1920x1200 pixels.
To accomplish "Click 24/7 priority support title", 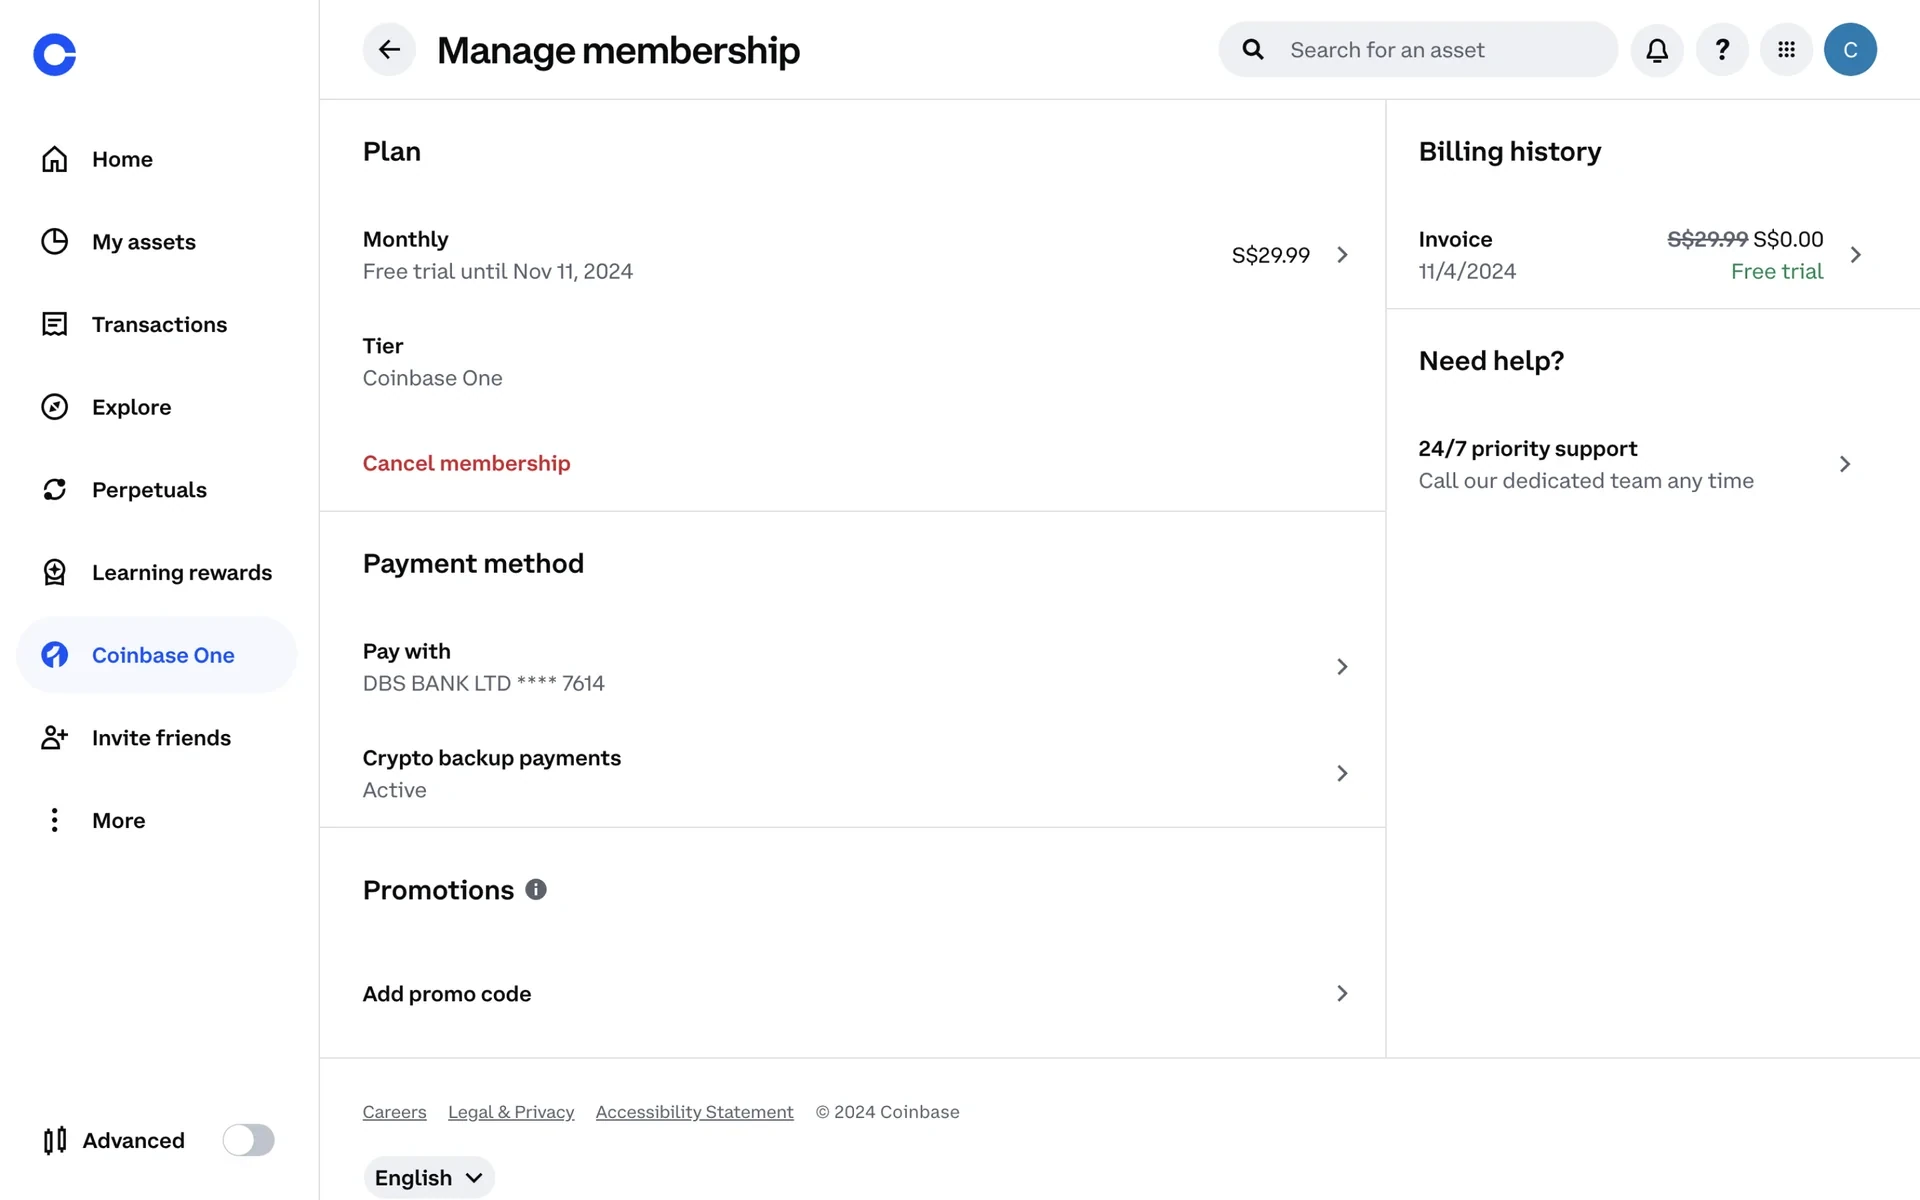I will click(x=1528, y=448).
